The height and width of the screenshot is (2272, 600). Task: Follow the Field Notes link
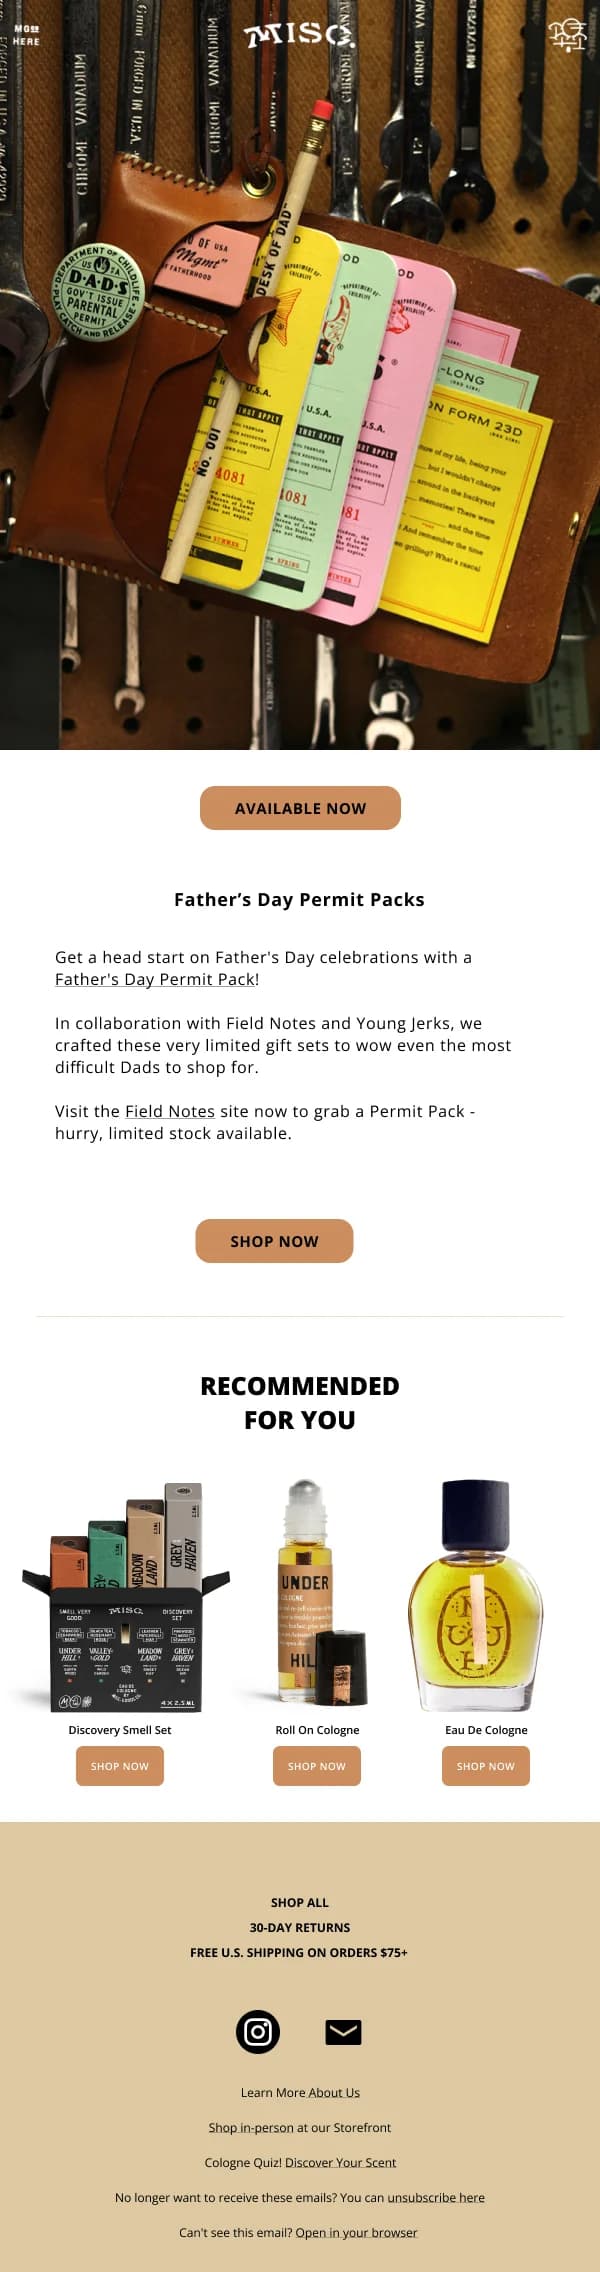click(169, 1111)
